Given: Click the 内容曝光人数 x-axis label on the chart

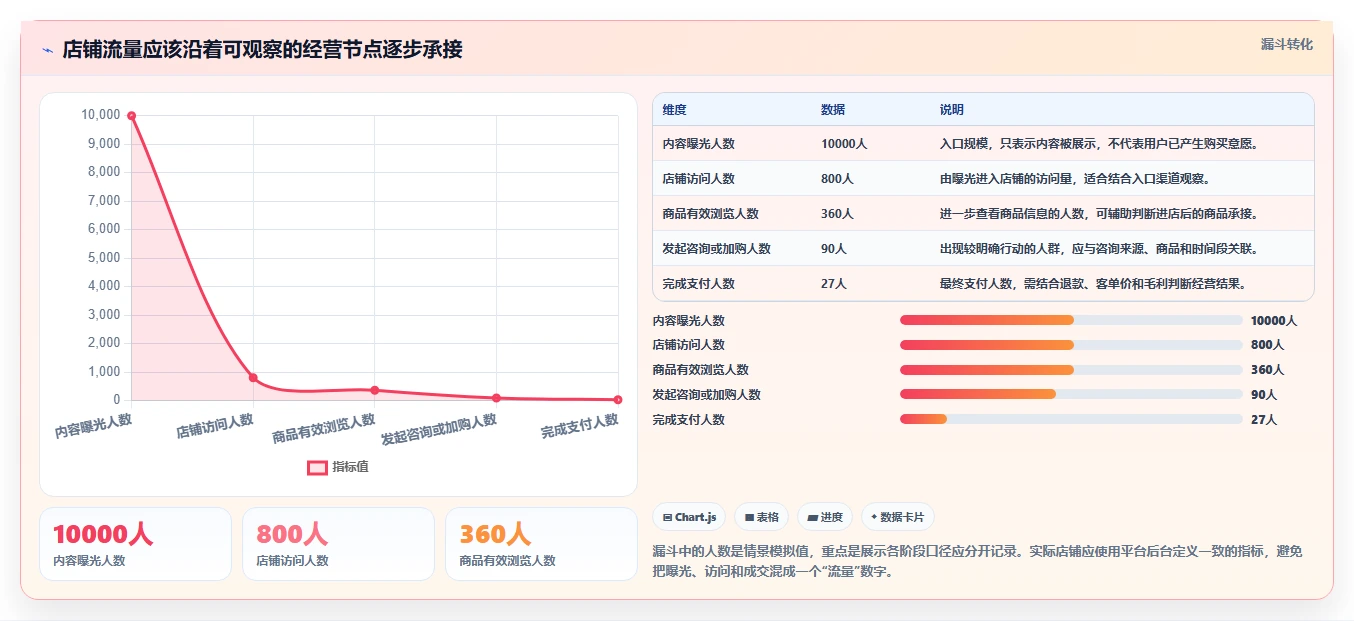Looking at the screenshot, I should click(93, 427).
